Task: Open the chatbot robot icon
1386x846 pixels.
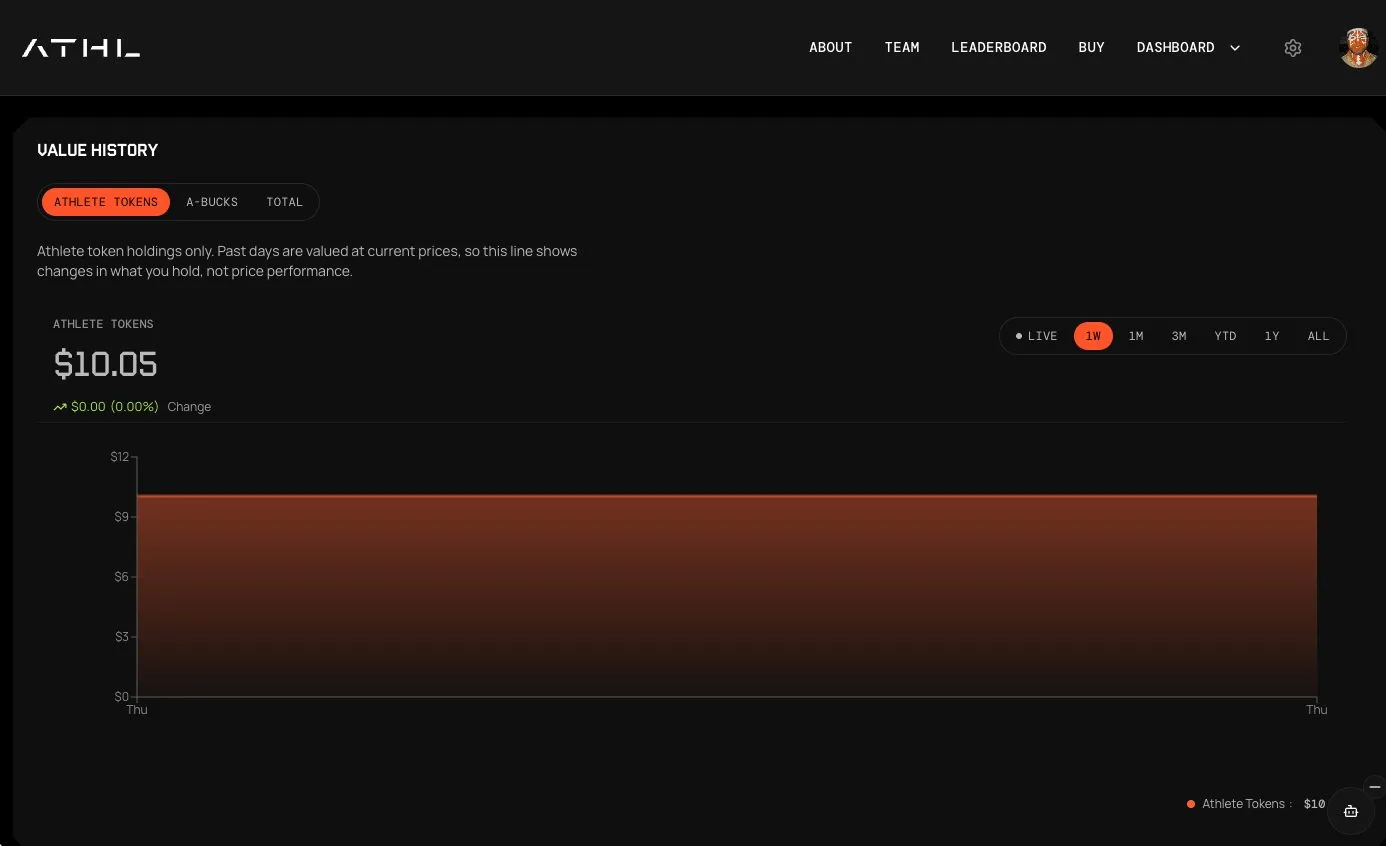Action: coord(1351,811)
